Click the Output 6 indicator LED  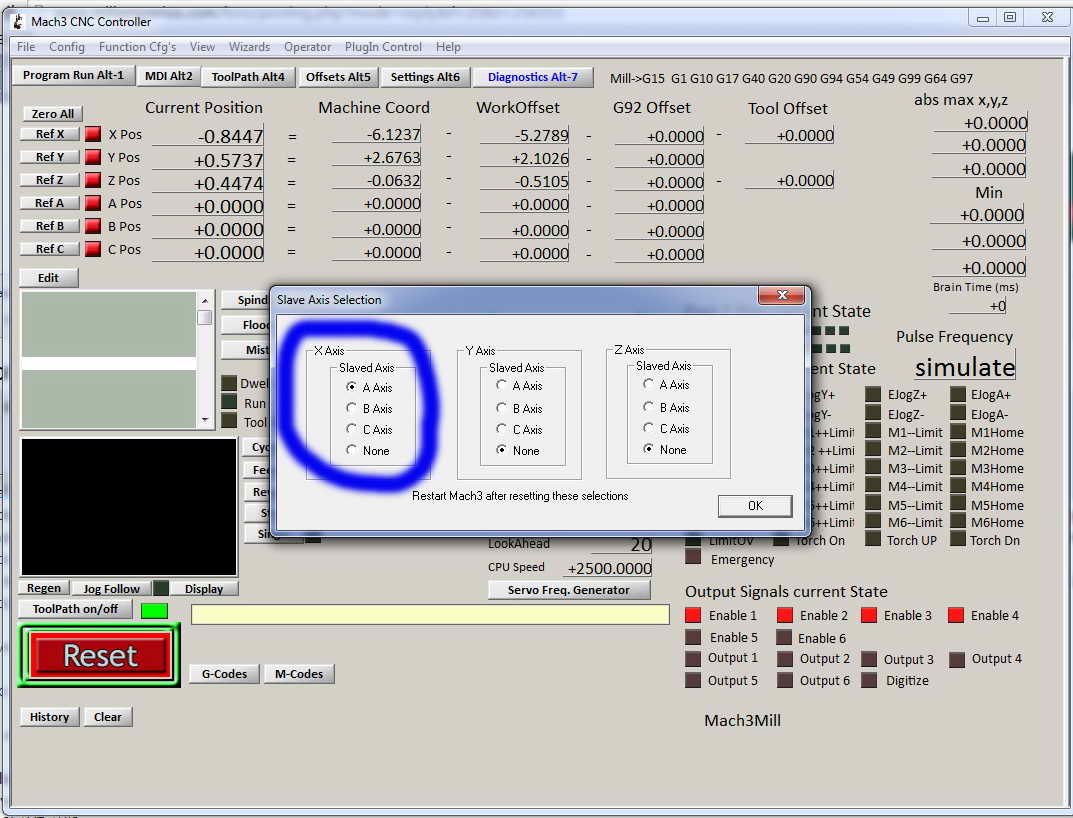pos(785,680)
